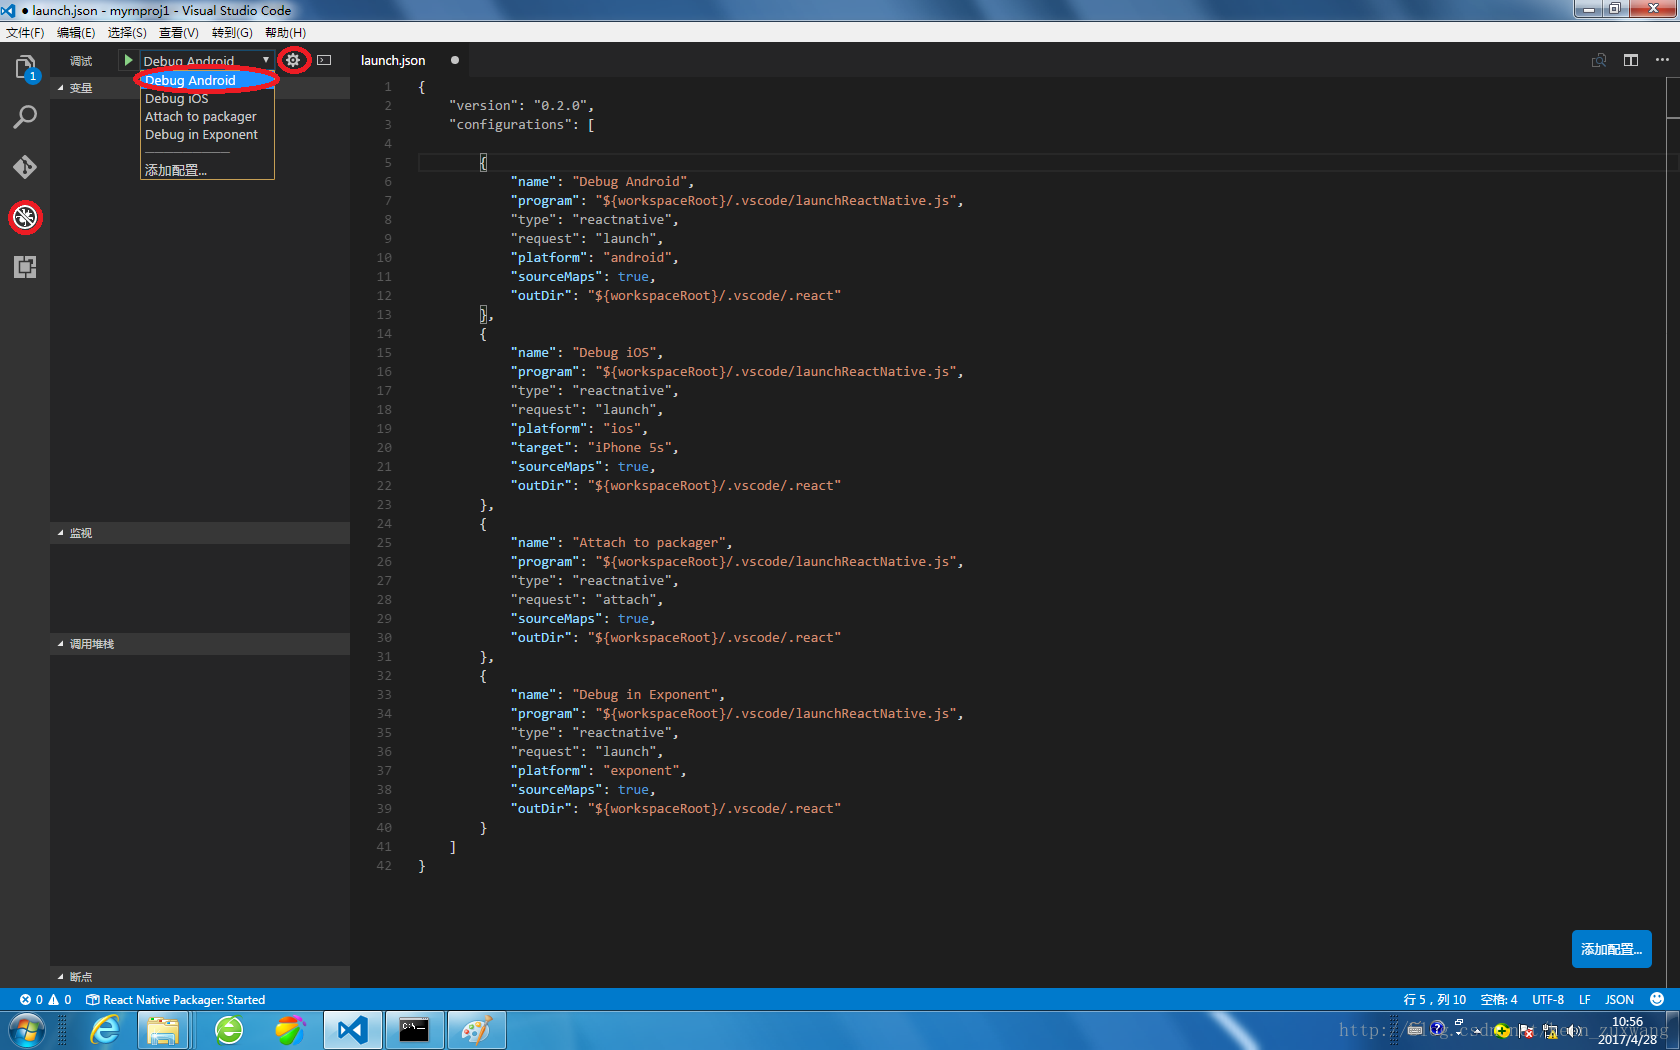Open 文件(F) menu
This screenshot has width=1680, height=1050.
[25, 33]
